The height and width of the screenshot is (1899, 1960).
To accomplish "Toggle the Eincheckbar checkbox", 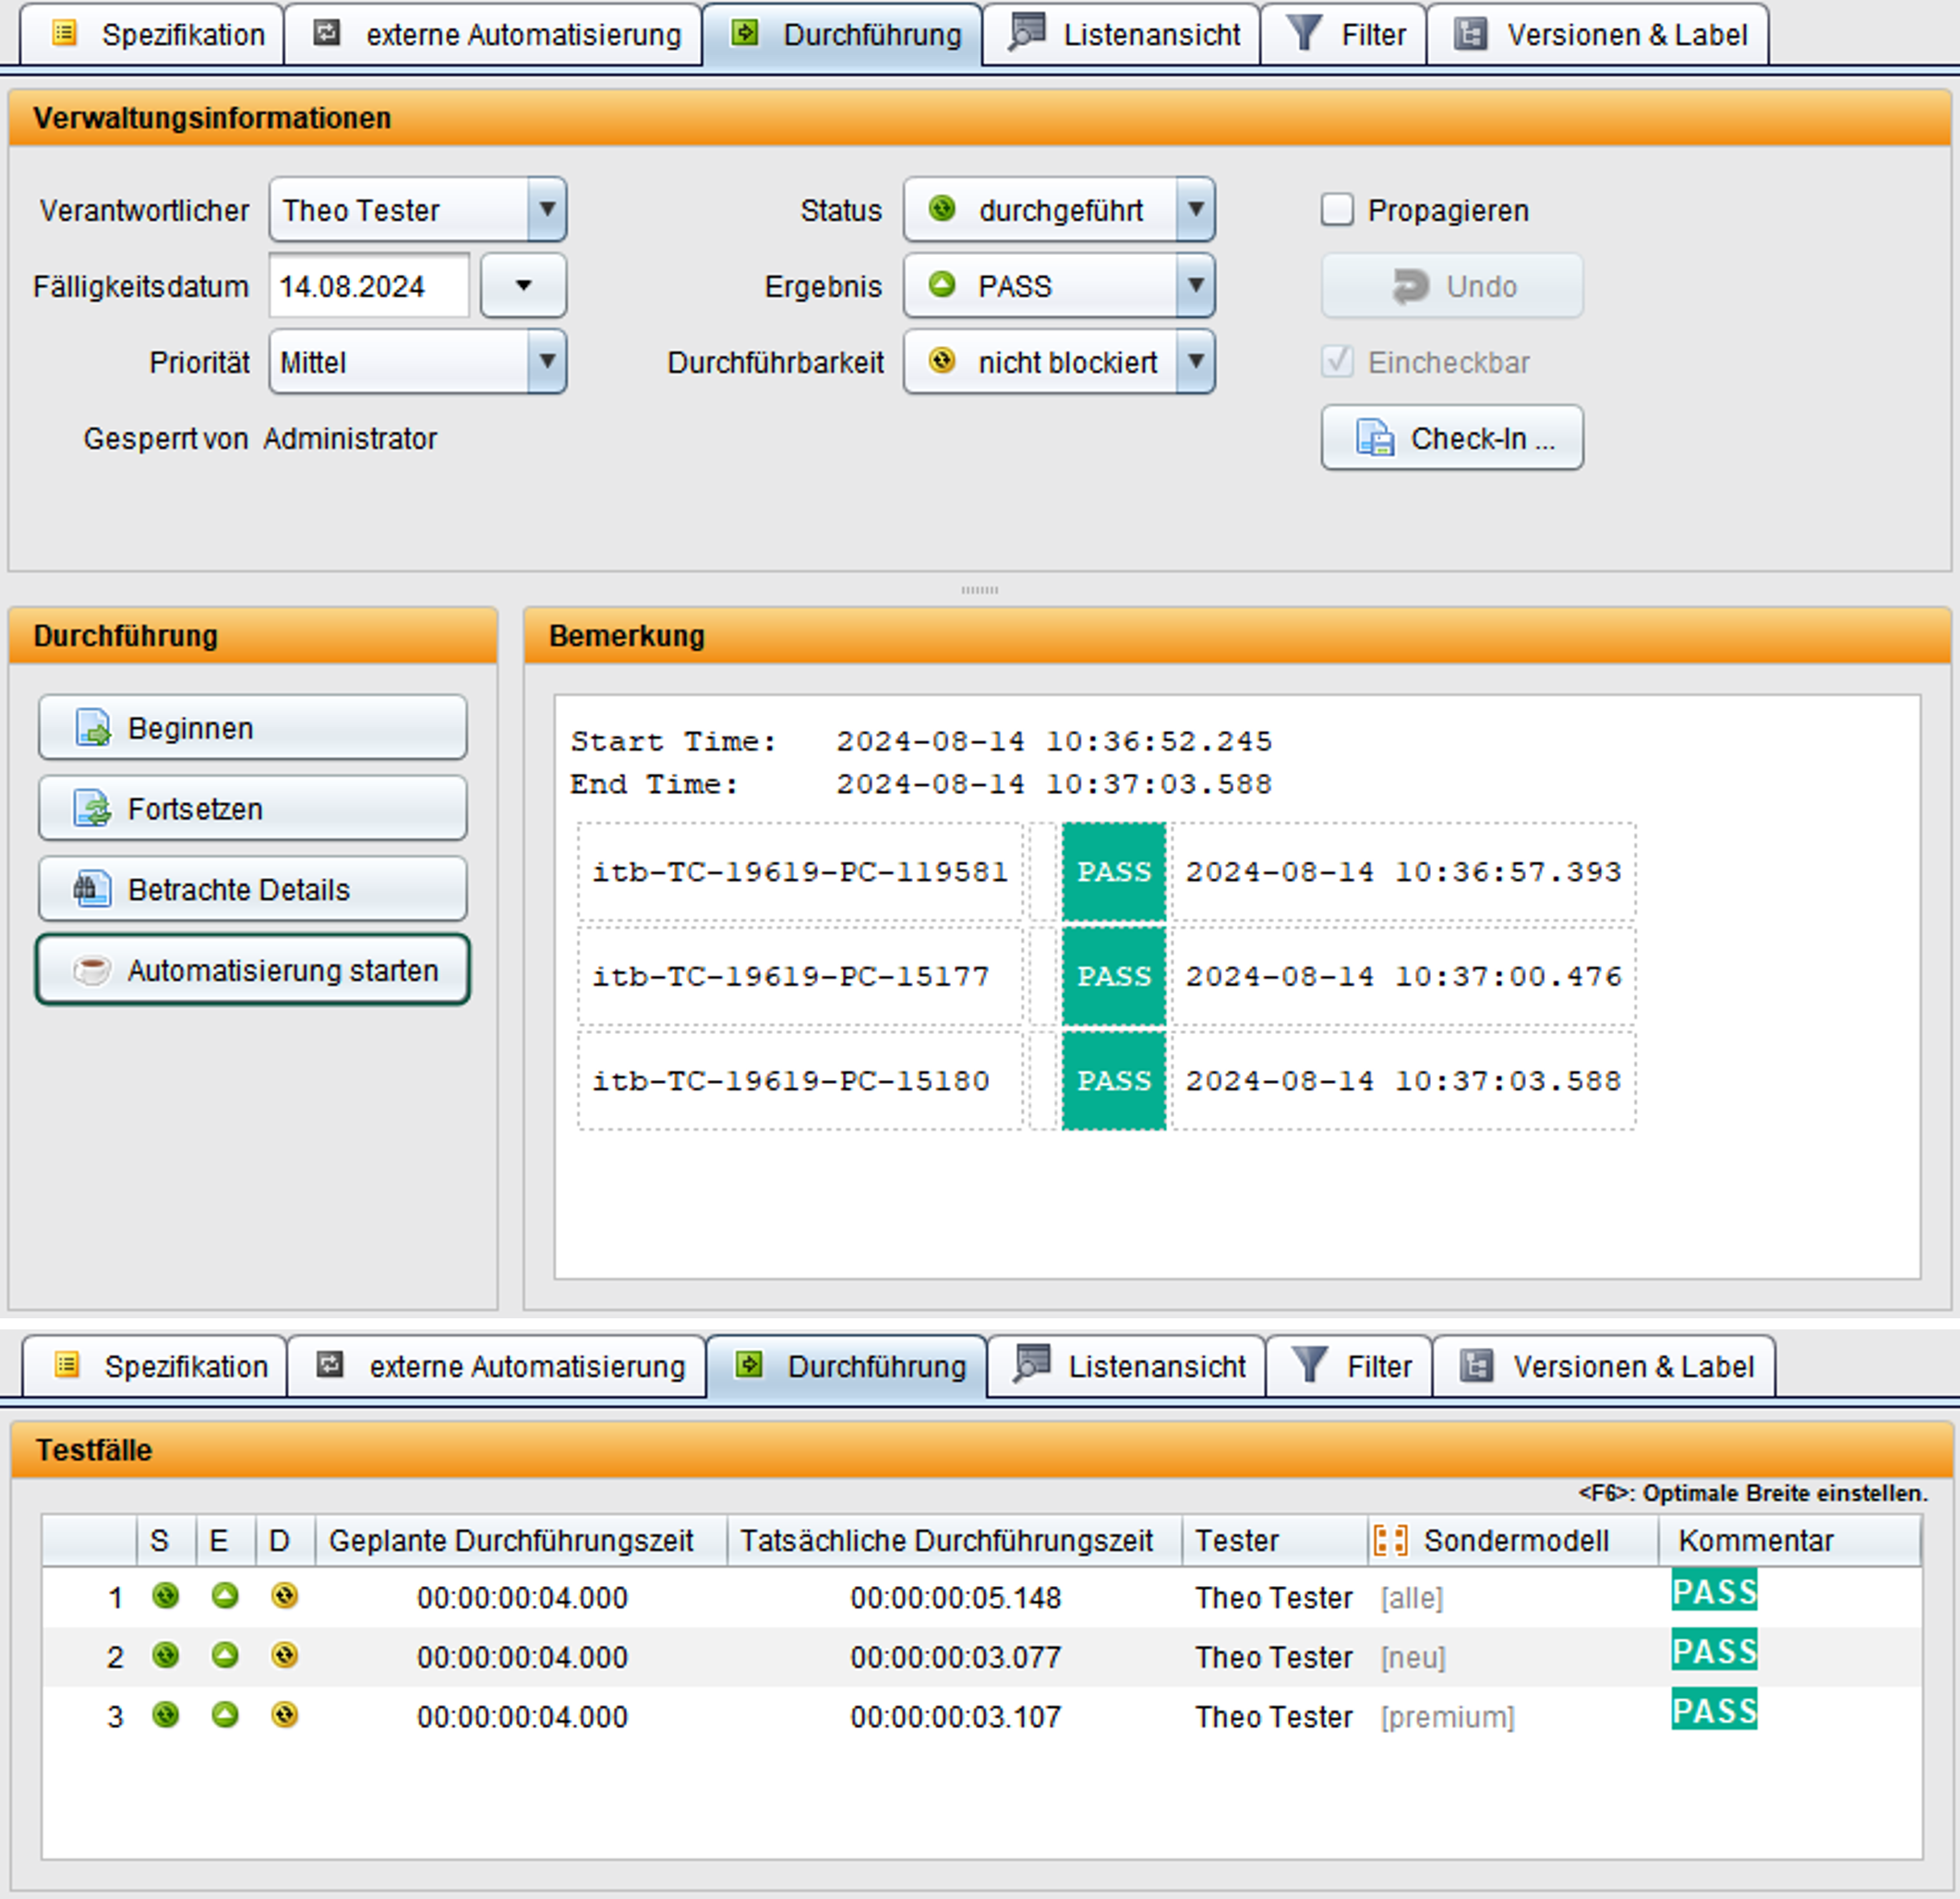I will (x=1337, y=362).
